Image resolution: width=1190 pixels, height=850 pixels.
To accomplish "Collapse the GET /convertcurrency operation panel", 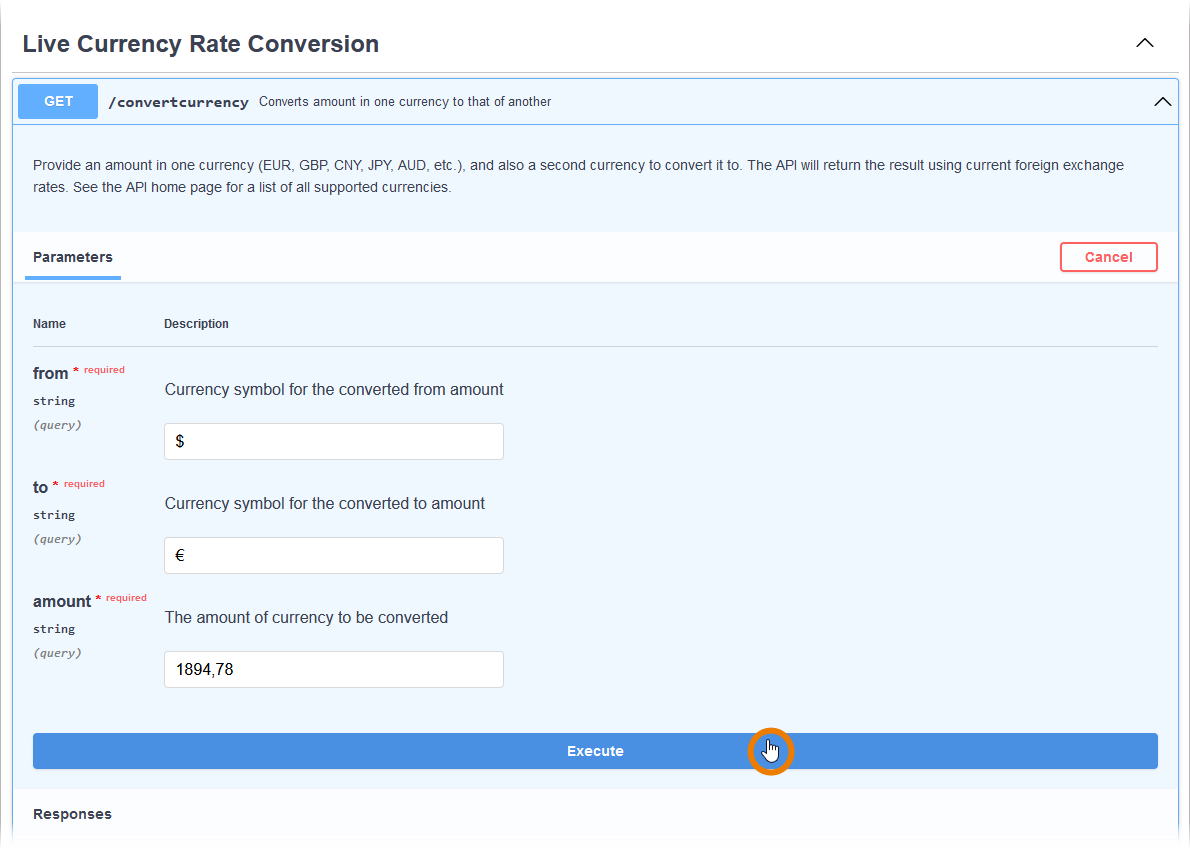I will tap(1162, 101).
